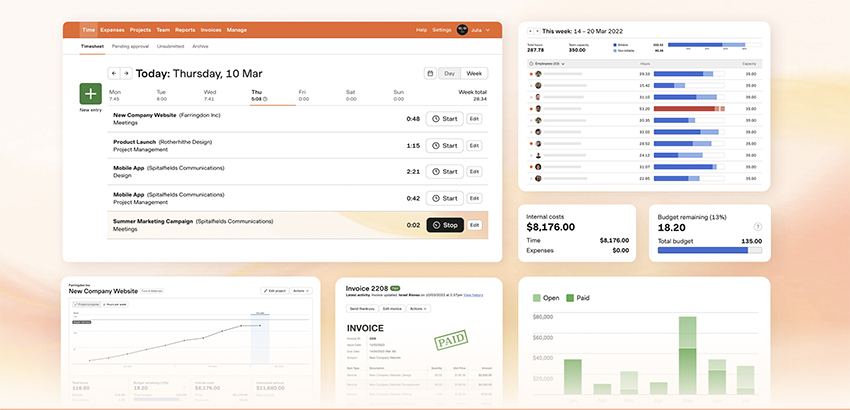Click the green New entry plus button

tap(91, 94)
